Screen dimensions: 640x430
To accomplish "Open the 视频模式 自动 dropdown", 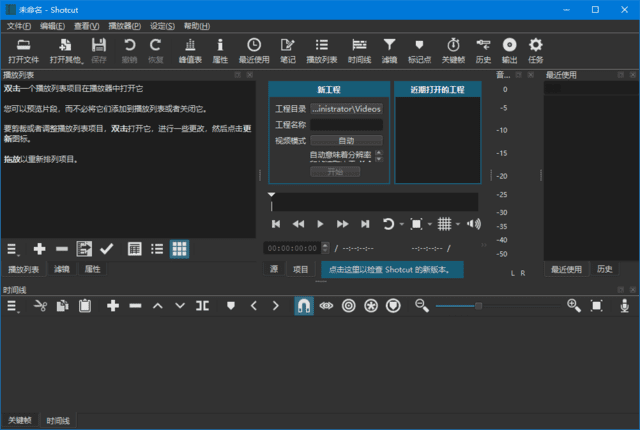I will click(346, 140).
